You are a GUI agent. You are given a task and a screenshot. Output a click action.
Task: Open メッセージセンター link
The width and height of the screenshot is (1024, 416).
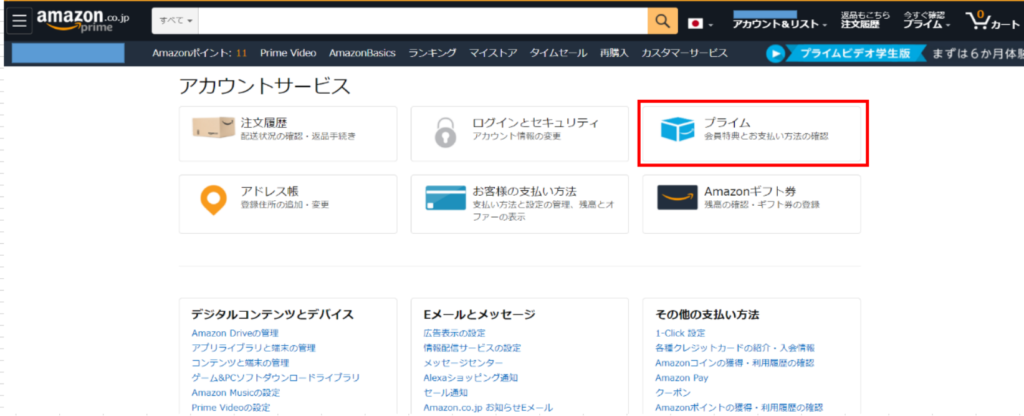coord(463,362)
